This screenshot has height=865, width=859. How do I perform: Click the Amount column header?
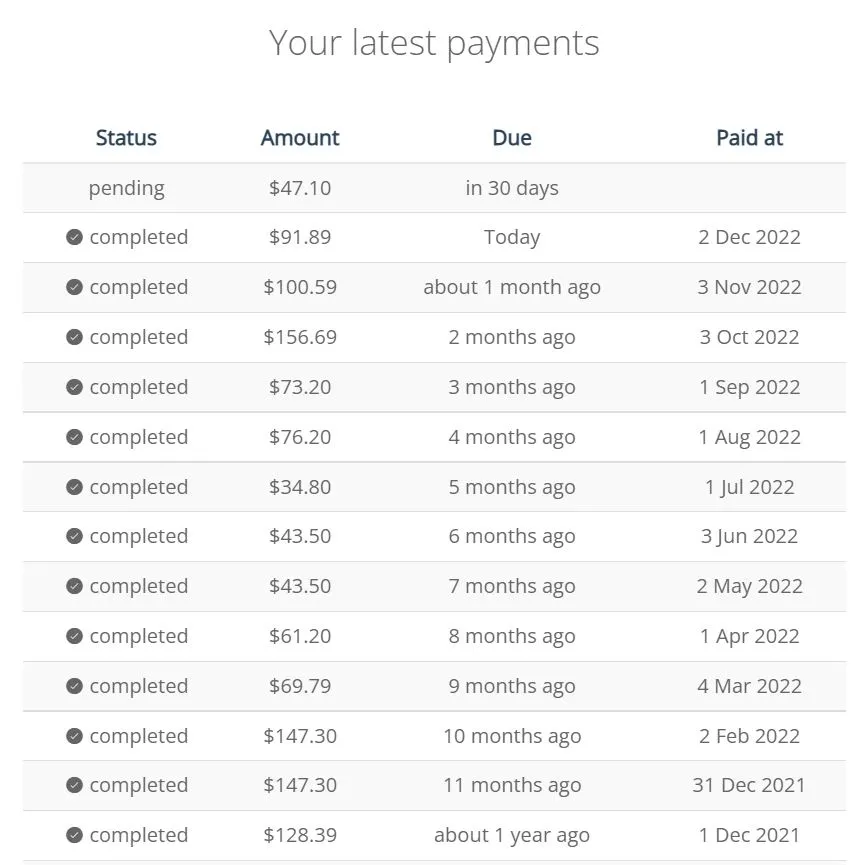coord(300,138)
